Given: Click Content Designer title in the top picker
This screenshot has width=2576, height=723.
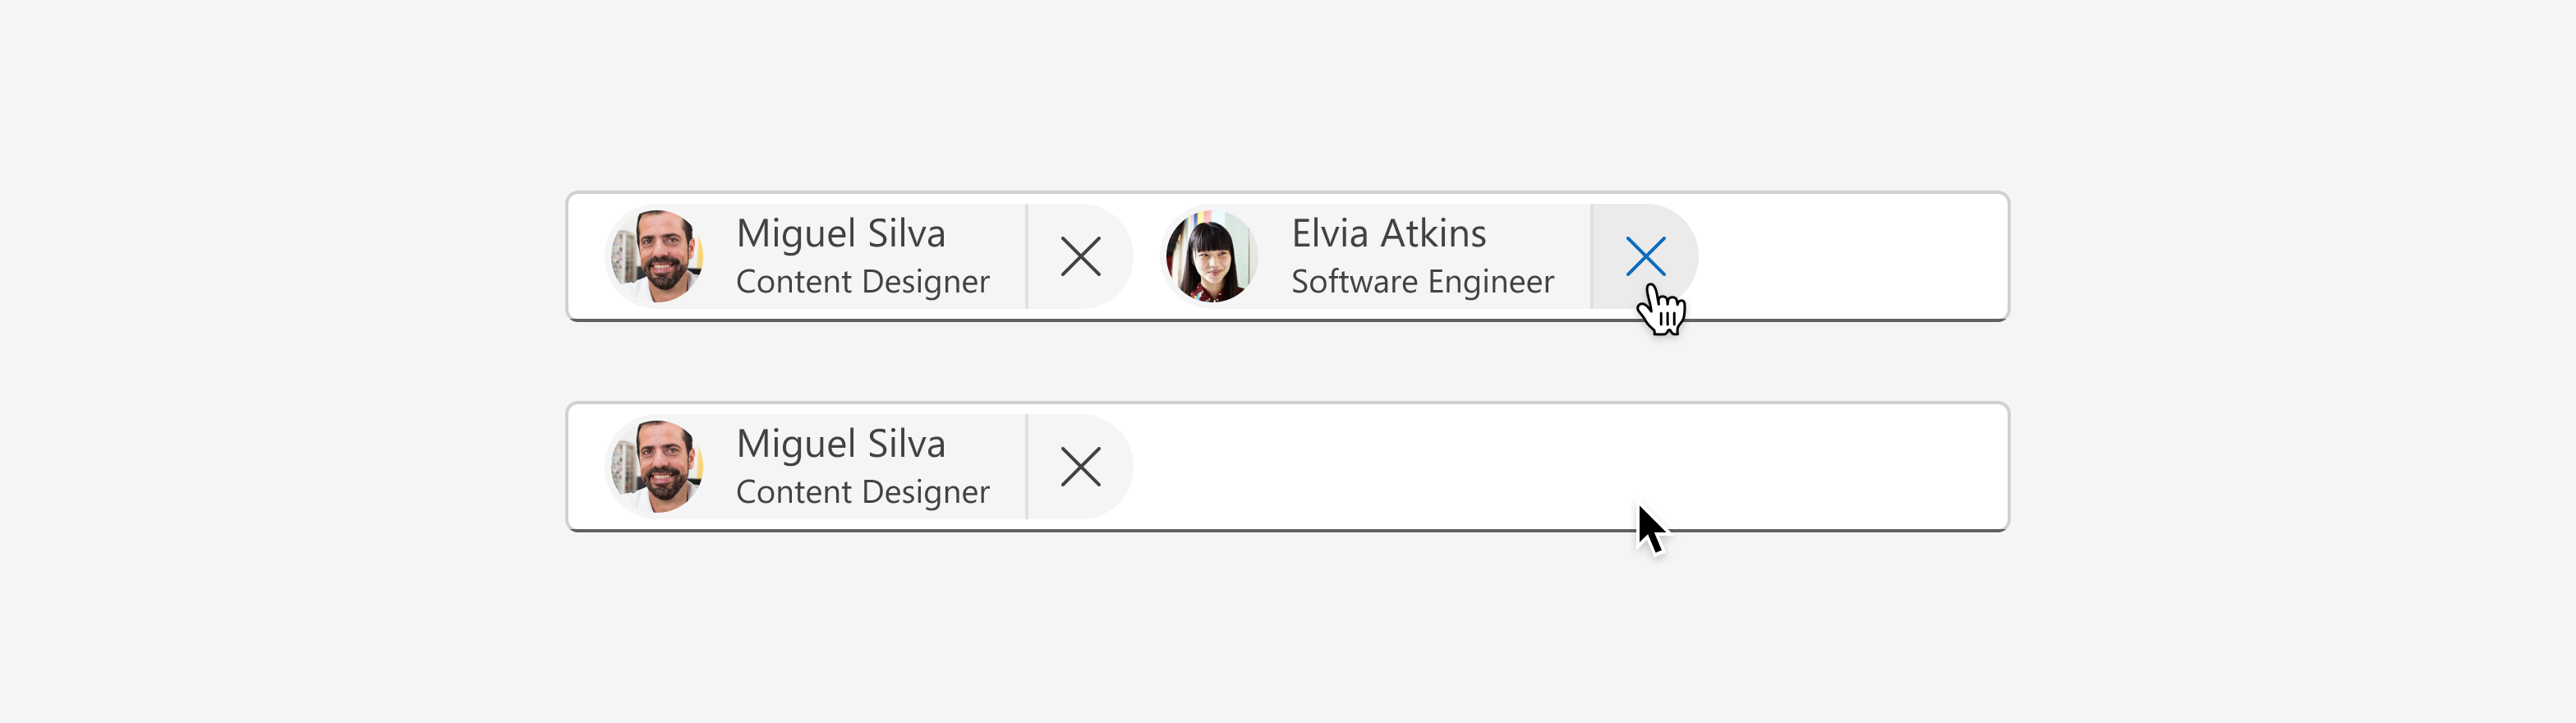Looking at the screenshot, I should point(862,282).
